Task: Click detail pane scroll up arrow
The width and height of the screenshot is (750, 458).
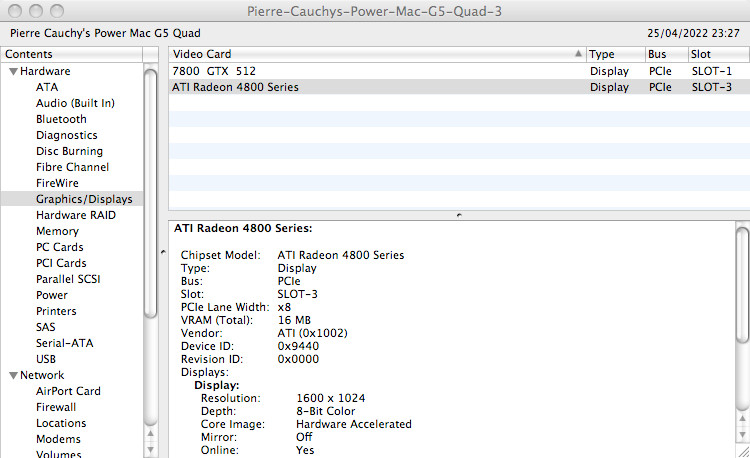Action: 742,419
